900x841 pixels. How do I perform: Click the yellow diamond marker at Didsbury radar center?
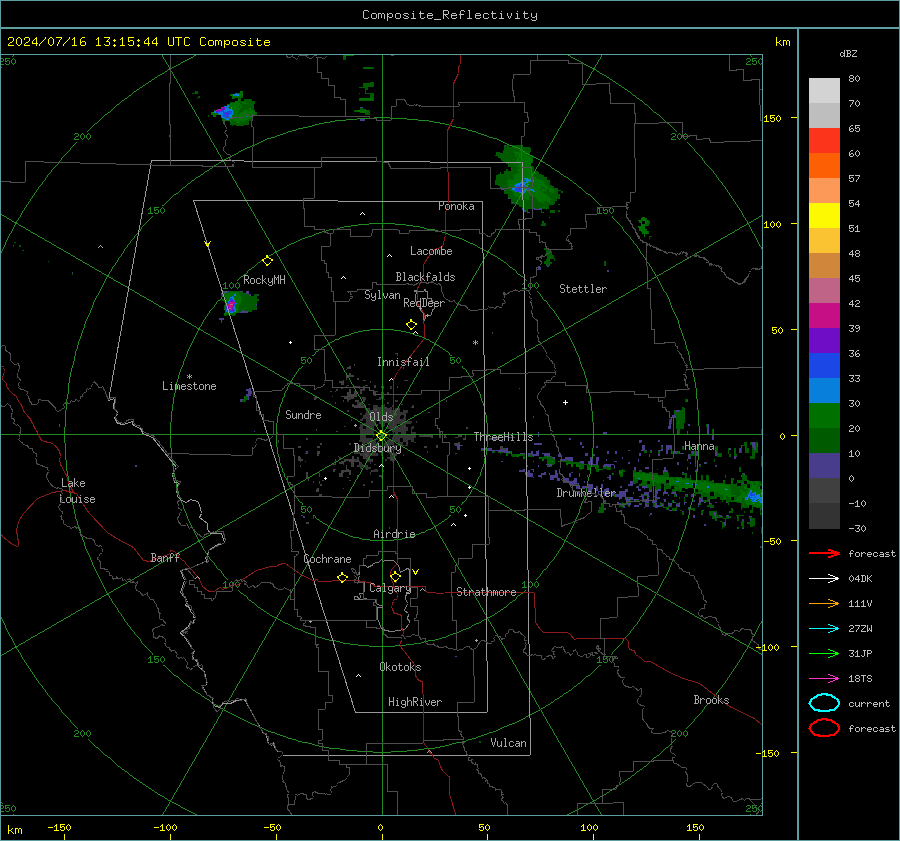(x=381, y=436)
